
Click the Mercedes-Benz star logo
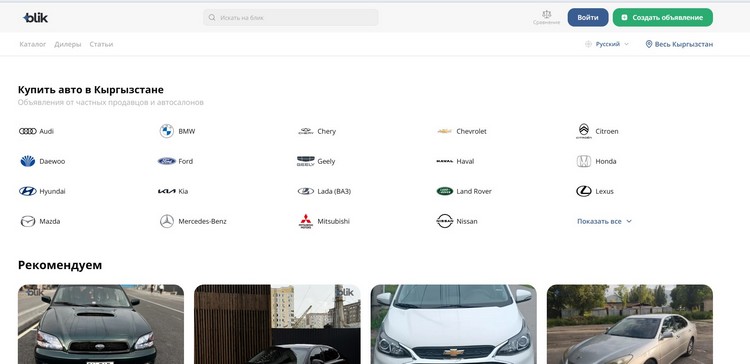(x=166, y=221)
